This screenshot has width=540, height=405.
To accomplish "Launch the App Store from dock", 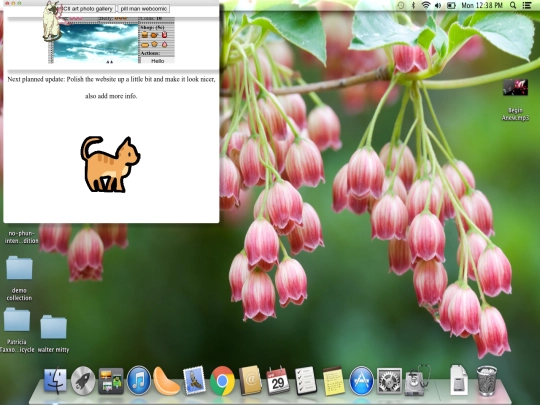I will point(361,381).
